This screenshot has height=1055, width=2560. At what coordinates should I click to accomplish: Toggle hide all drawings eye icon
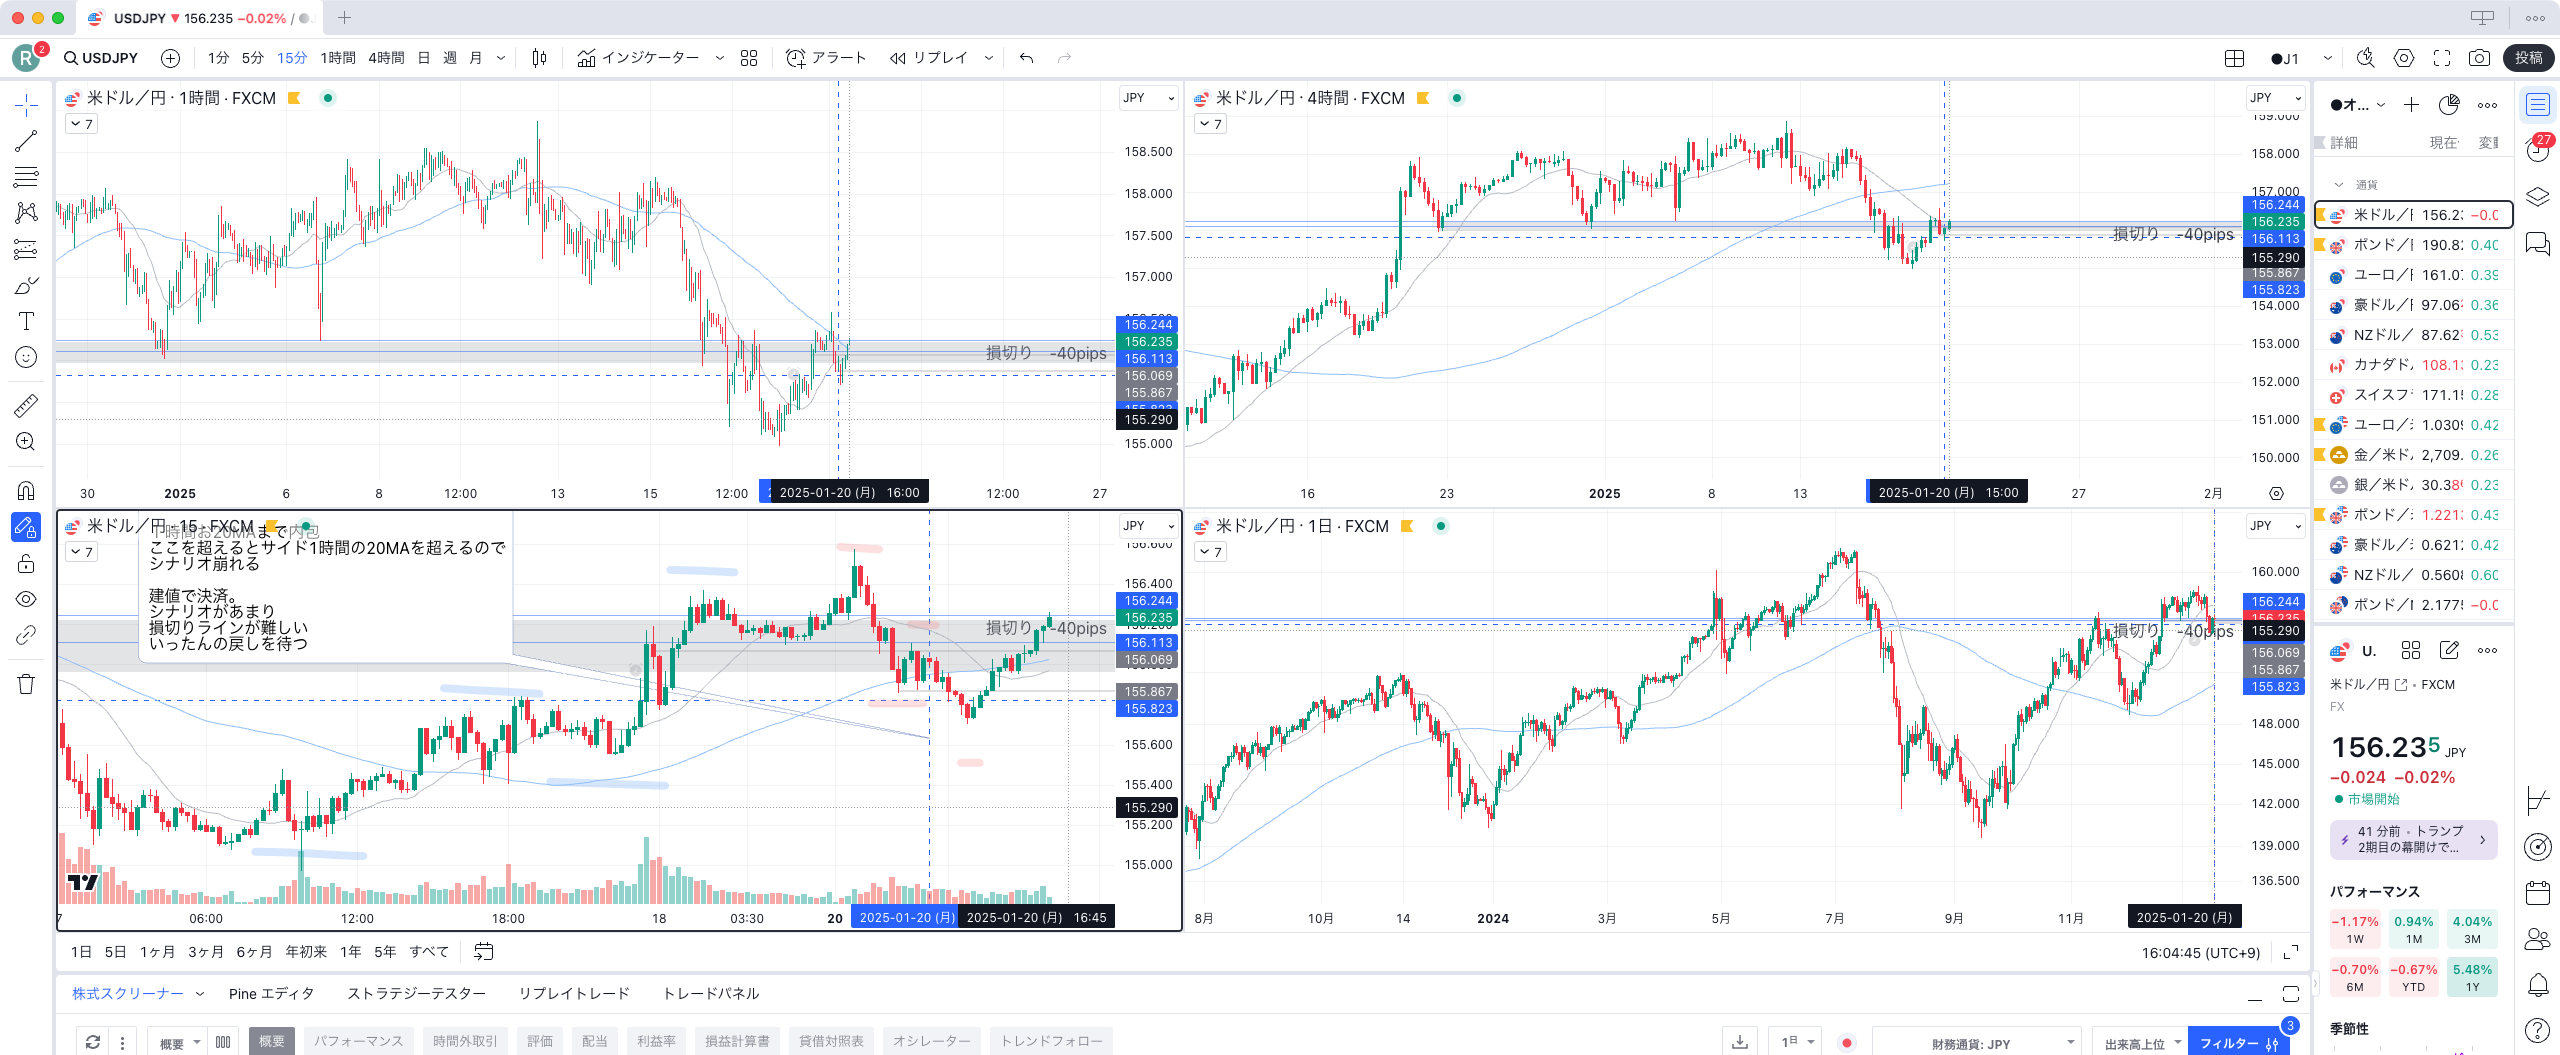click(x=26, y=599)
